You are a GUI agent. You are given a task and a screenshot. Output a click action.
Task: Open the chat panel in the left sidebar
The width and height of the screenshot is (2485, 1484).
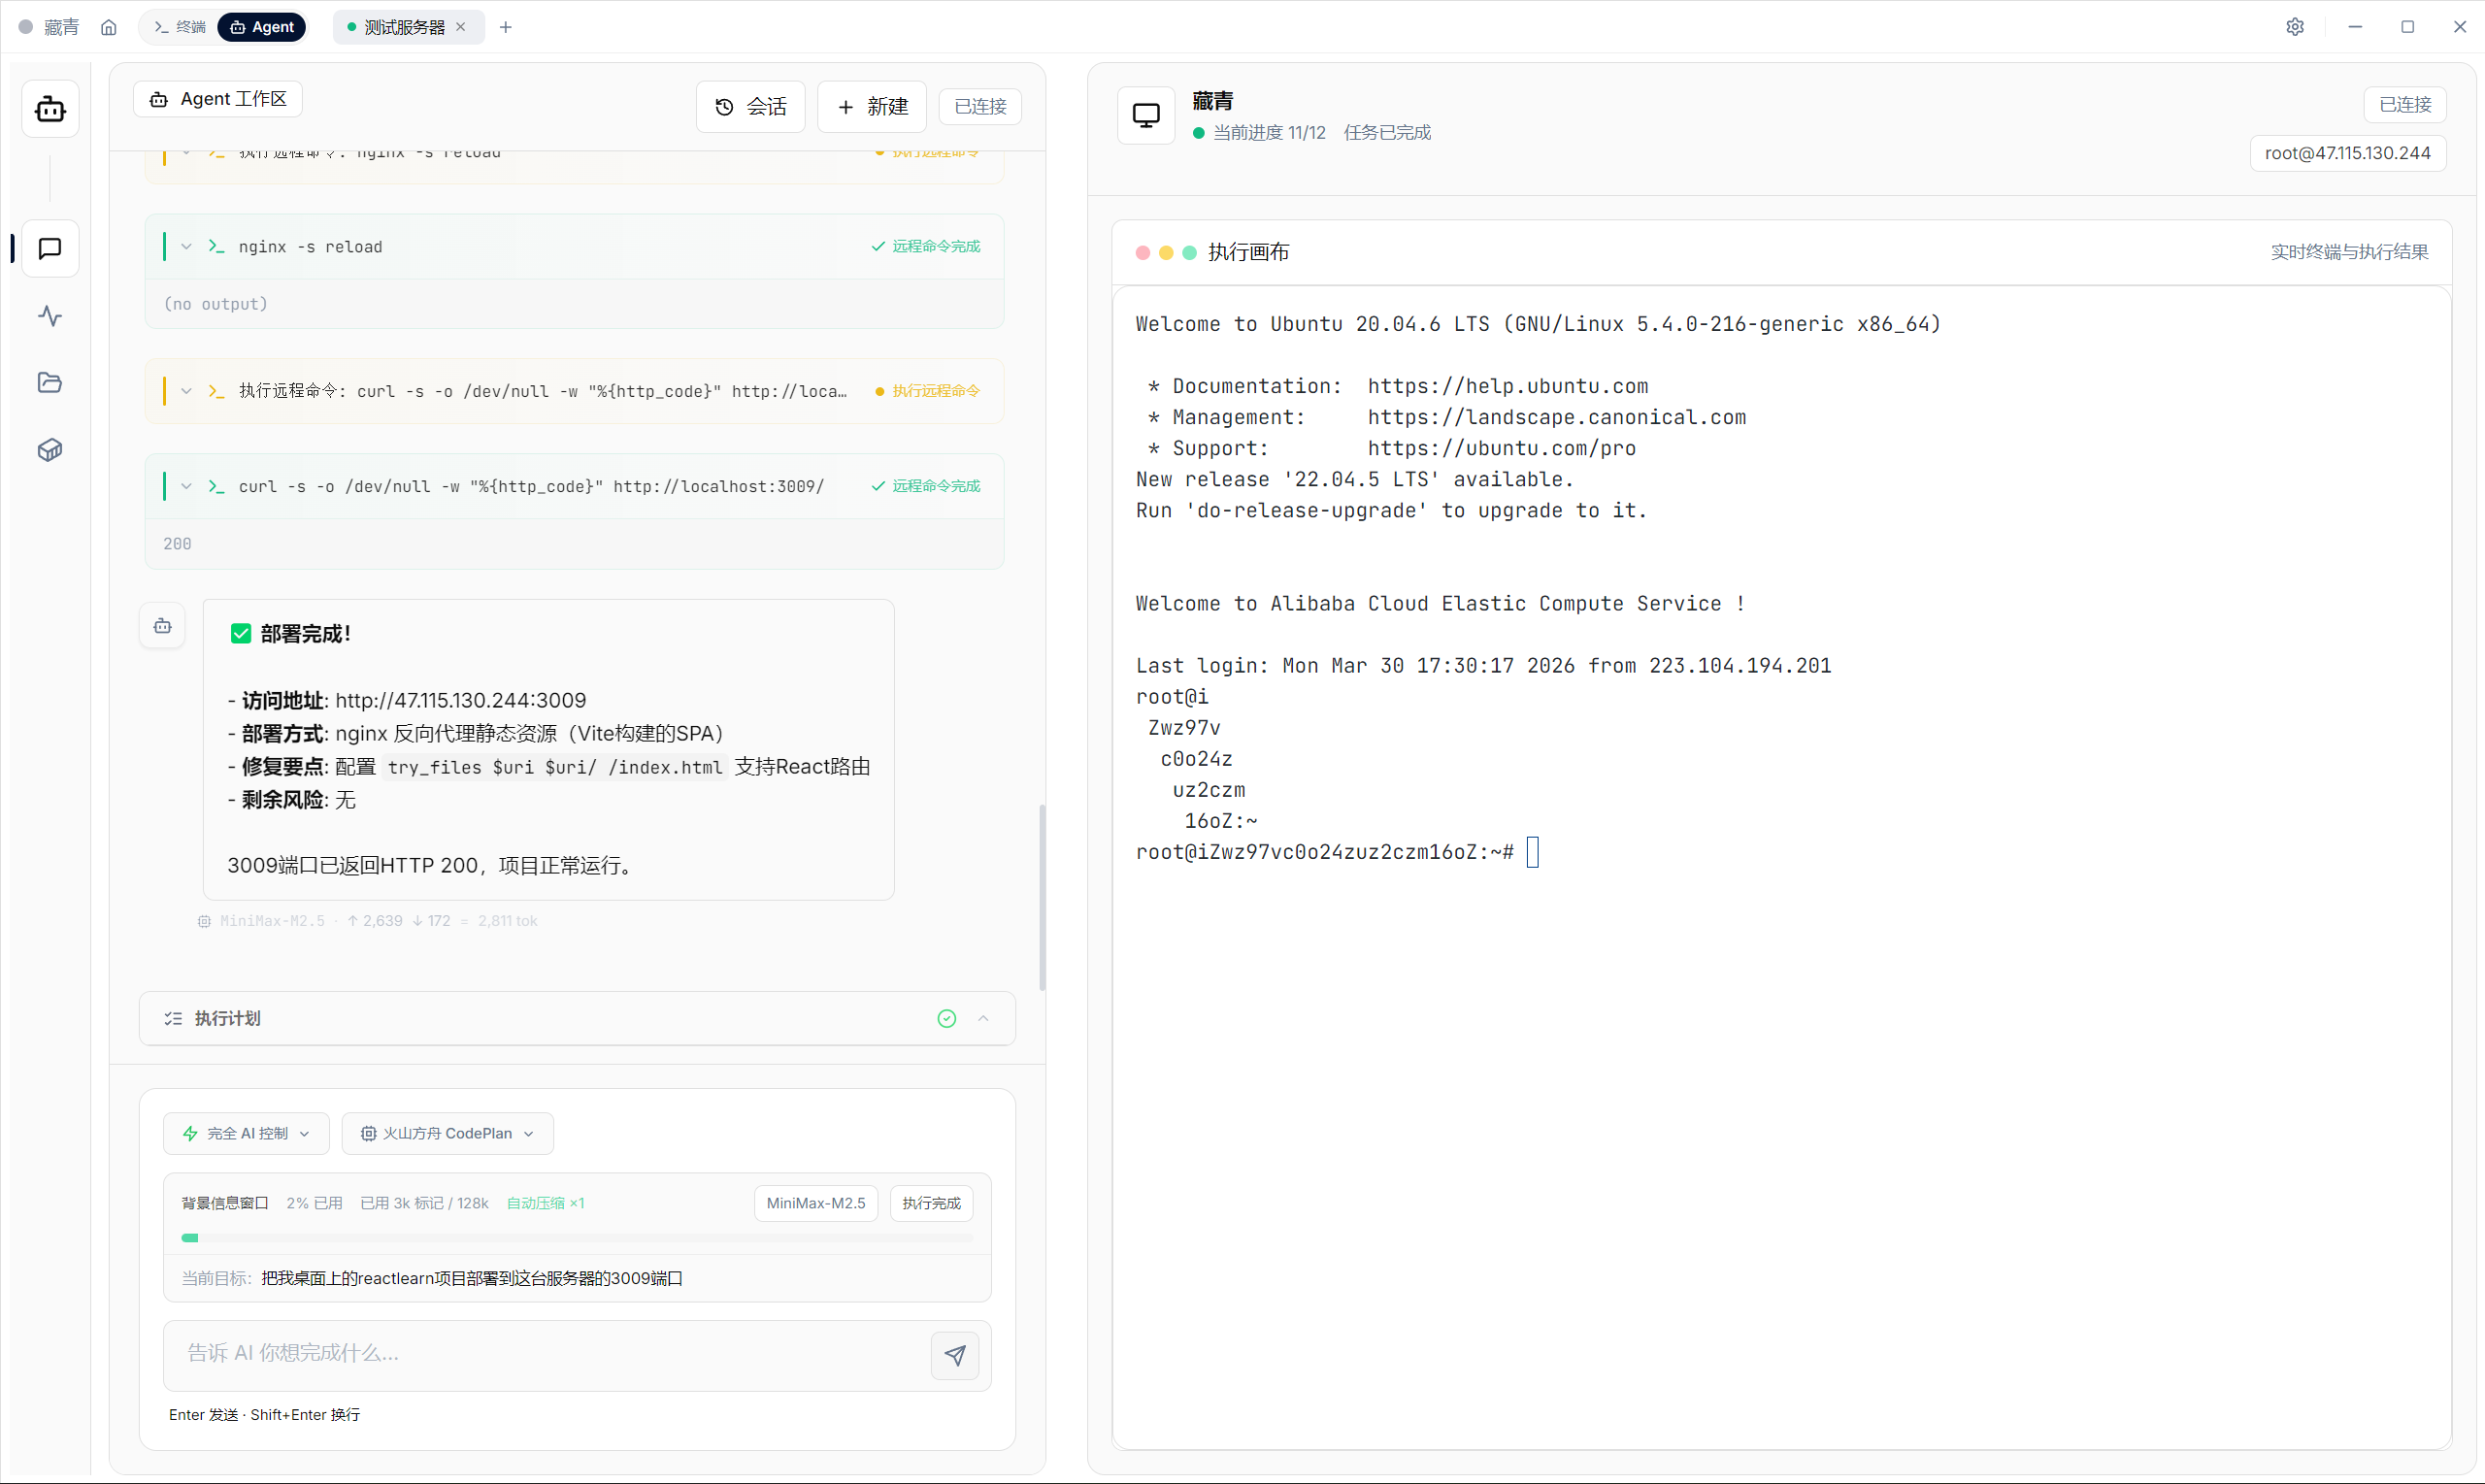click(x=49, y=249)
